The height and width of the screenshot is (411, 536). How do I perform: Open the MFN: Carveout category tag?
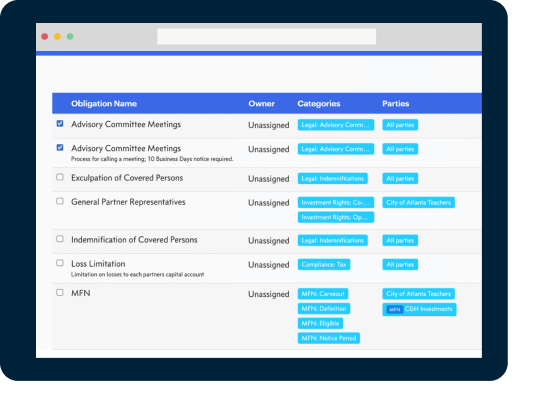[x=323, y=294]
